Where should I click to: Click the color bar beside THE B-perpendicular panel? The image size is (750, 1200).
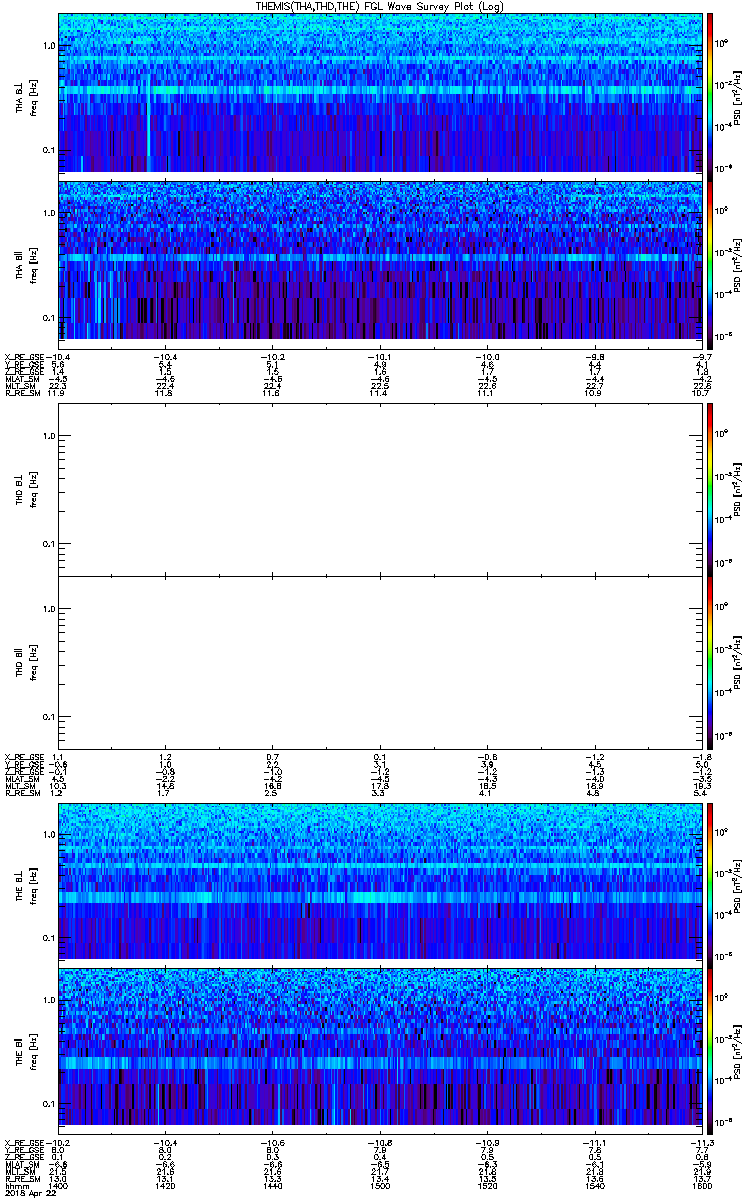tap(710, 880)
